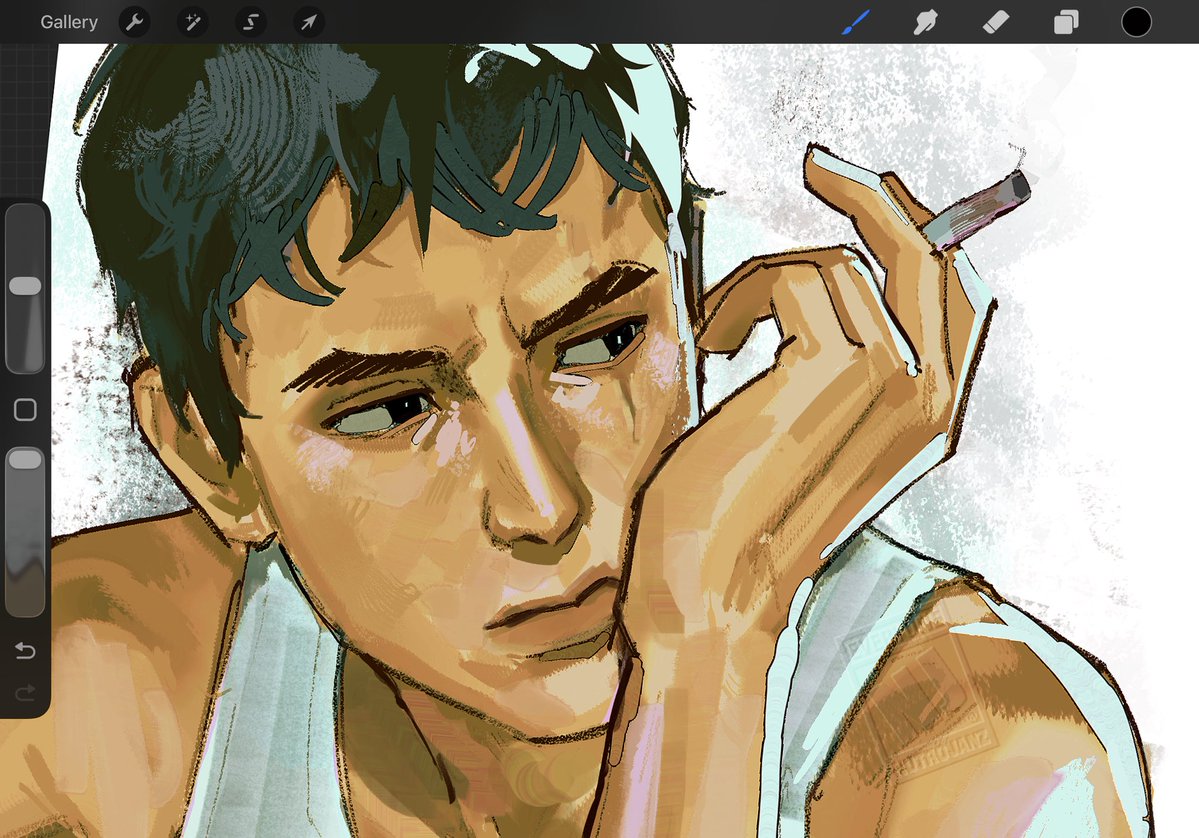Activate the Transform arrow tool
Image resolution: width=1199 pixels, height=838 pixels.
tap(309, 22)
